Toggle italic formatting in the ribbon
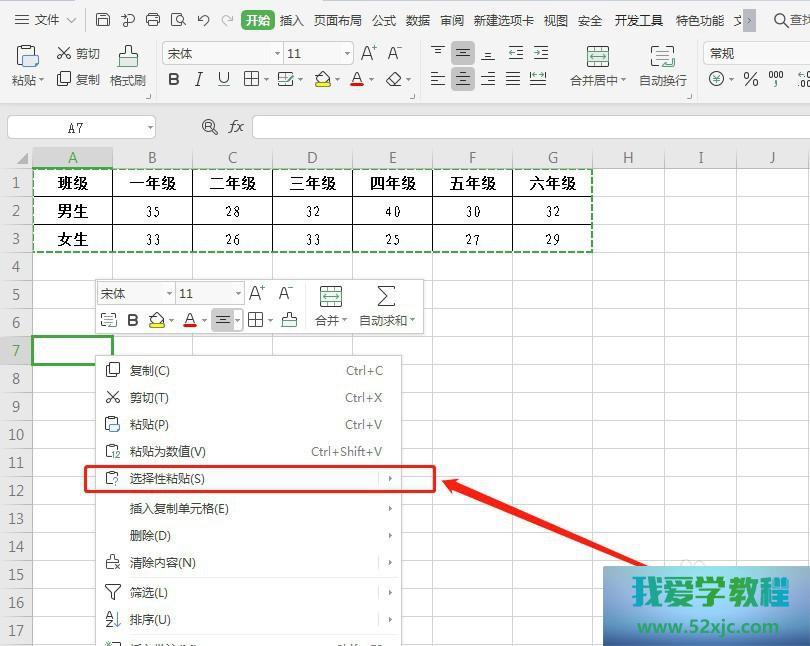 199,79
